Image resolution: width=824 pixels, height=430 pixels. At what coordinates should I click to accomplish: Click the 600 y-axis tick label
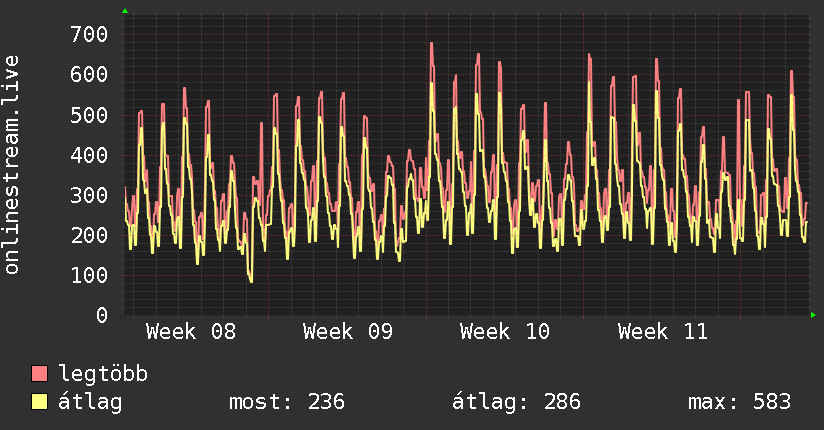(89, 75)
